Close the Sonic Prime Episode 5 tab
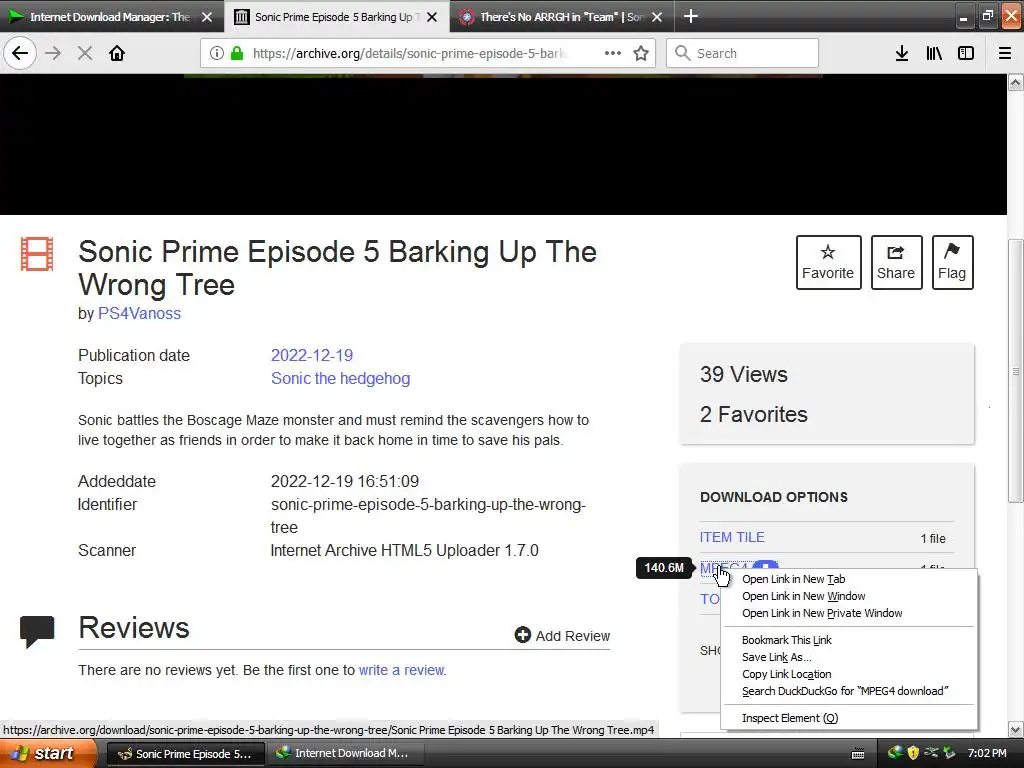Image resolution: width=1024 pixels, height=768 pixels. [x=432, y=17]
